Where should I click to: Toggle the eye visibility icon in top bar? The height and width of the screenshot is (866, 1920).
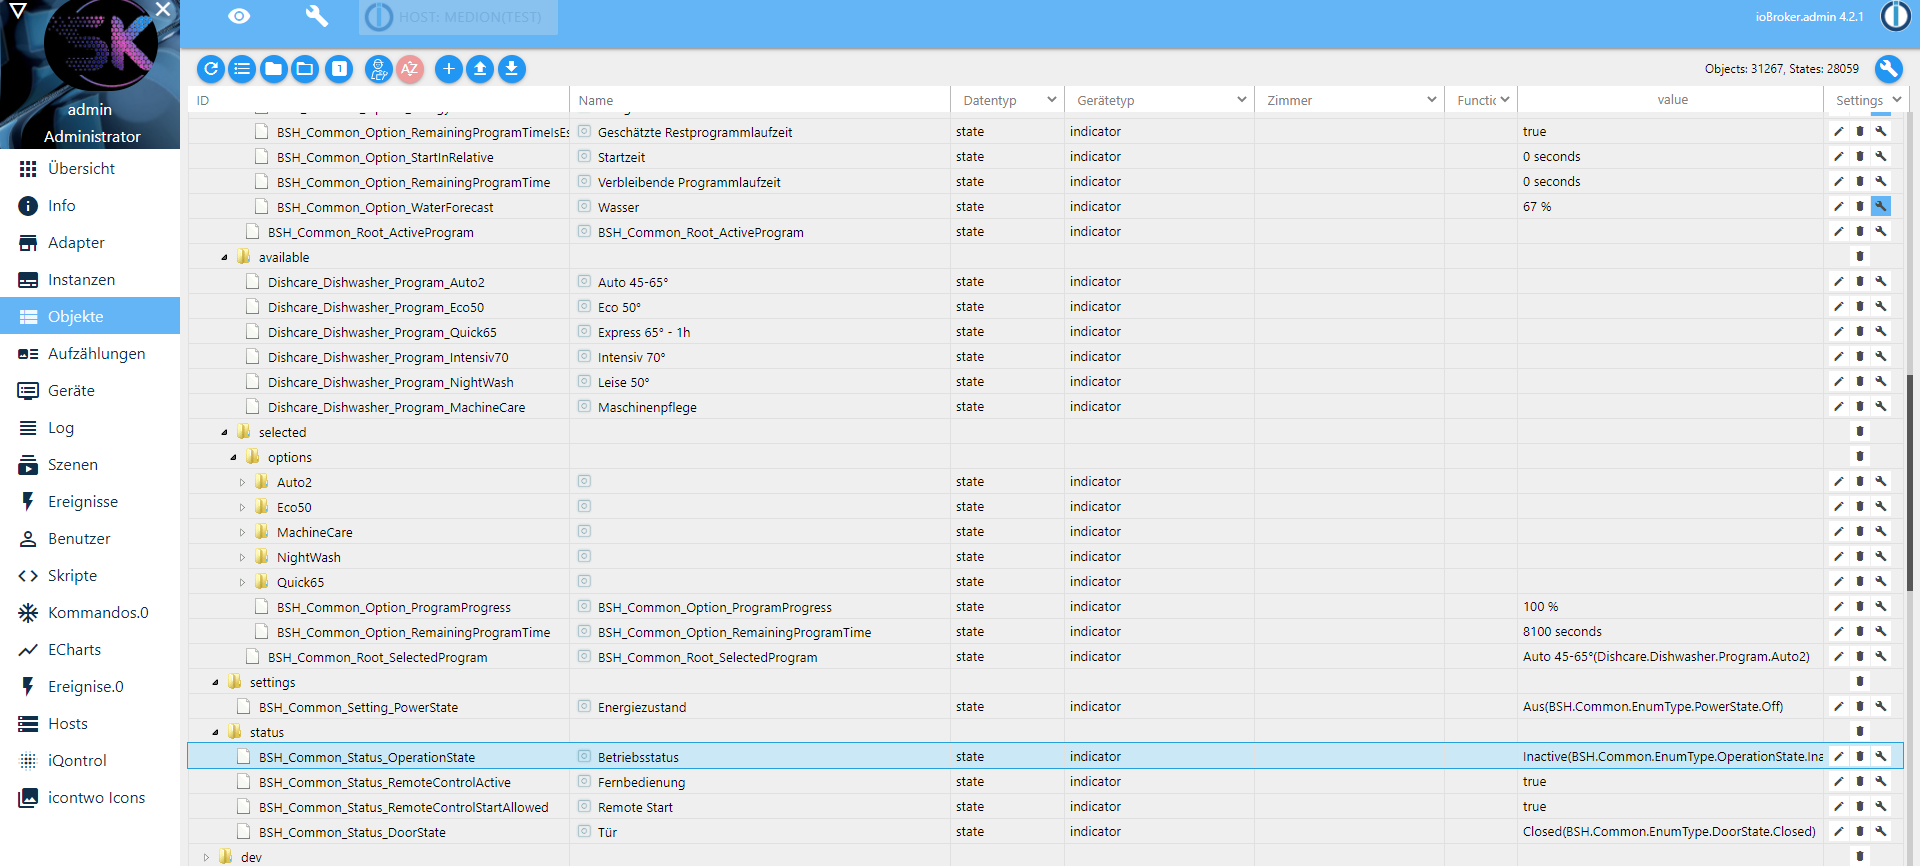(x=239, y=16)
